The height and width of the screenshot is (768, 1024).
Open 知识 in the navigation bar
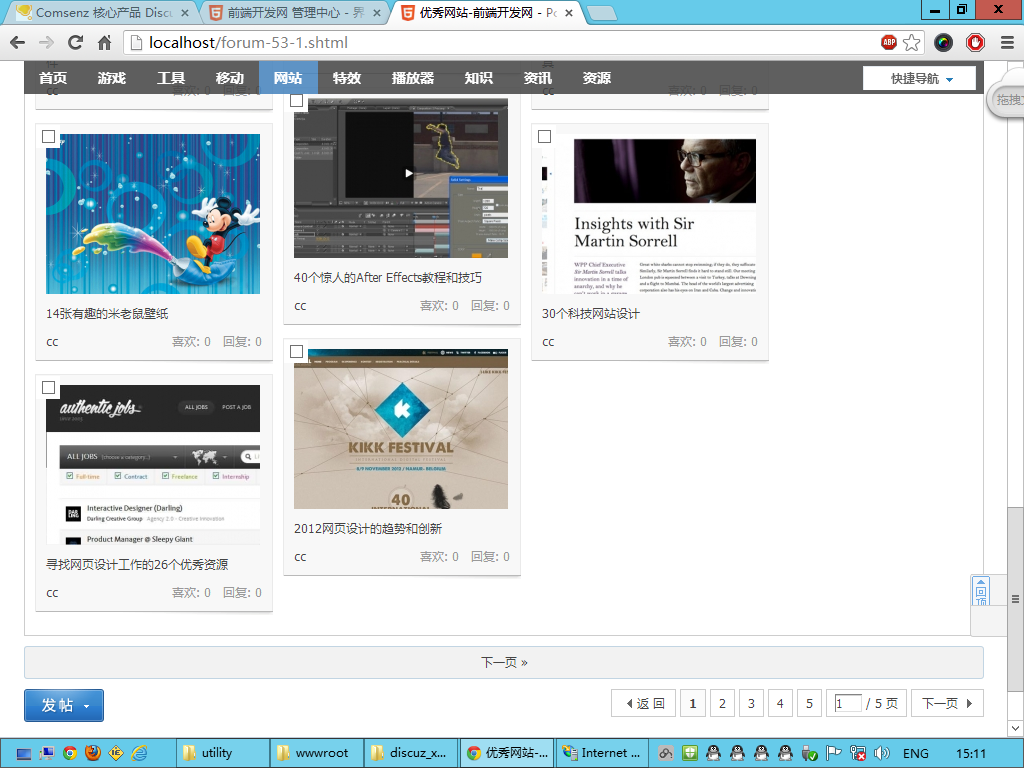point(479,78)
